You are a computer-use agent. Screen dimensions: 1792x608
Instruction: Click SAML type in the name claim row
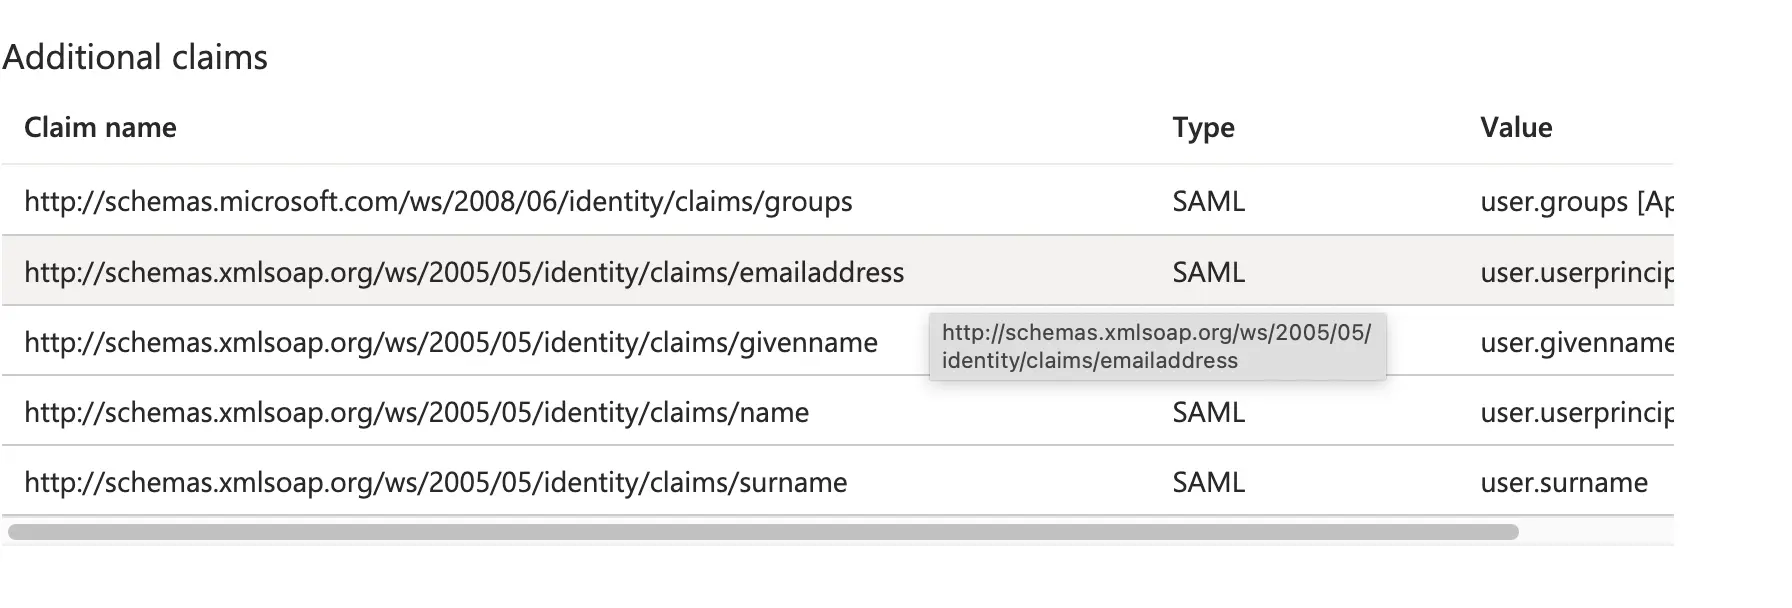pyautogui.click(x=1207, y=412)
